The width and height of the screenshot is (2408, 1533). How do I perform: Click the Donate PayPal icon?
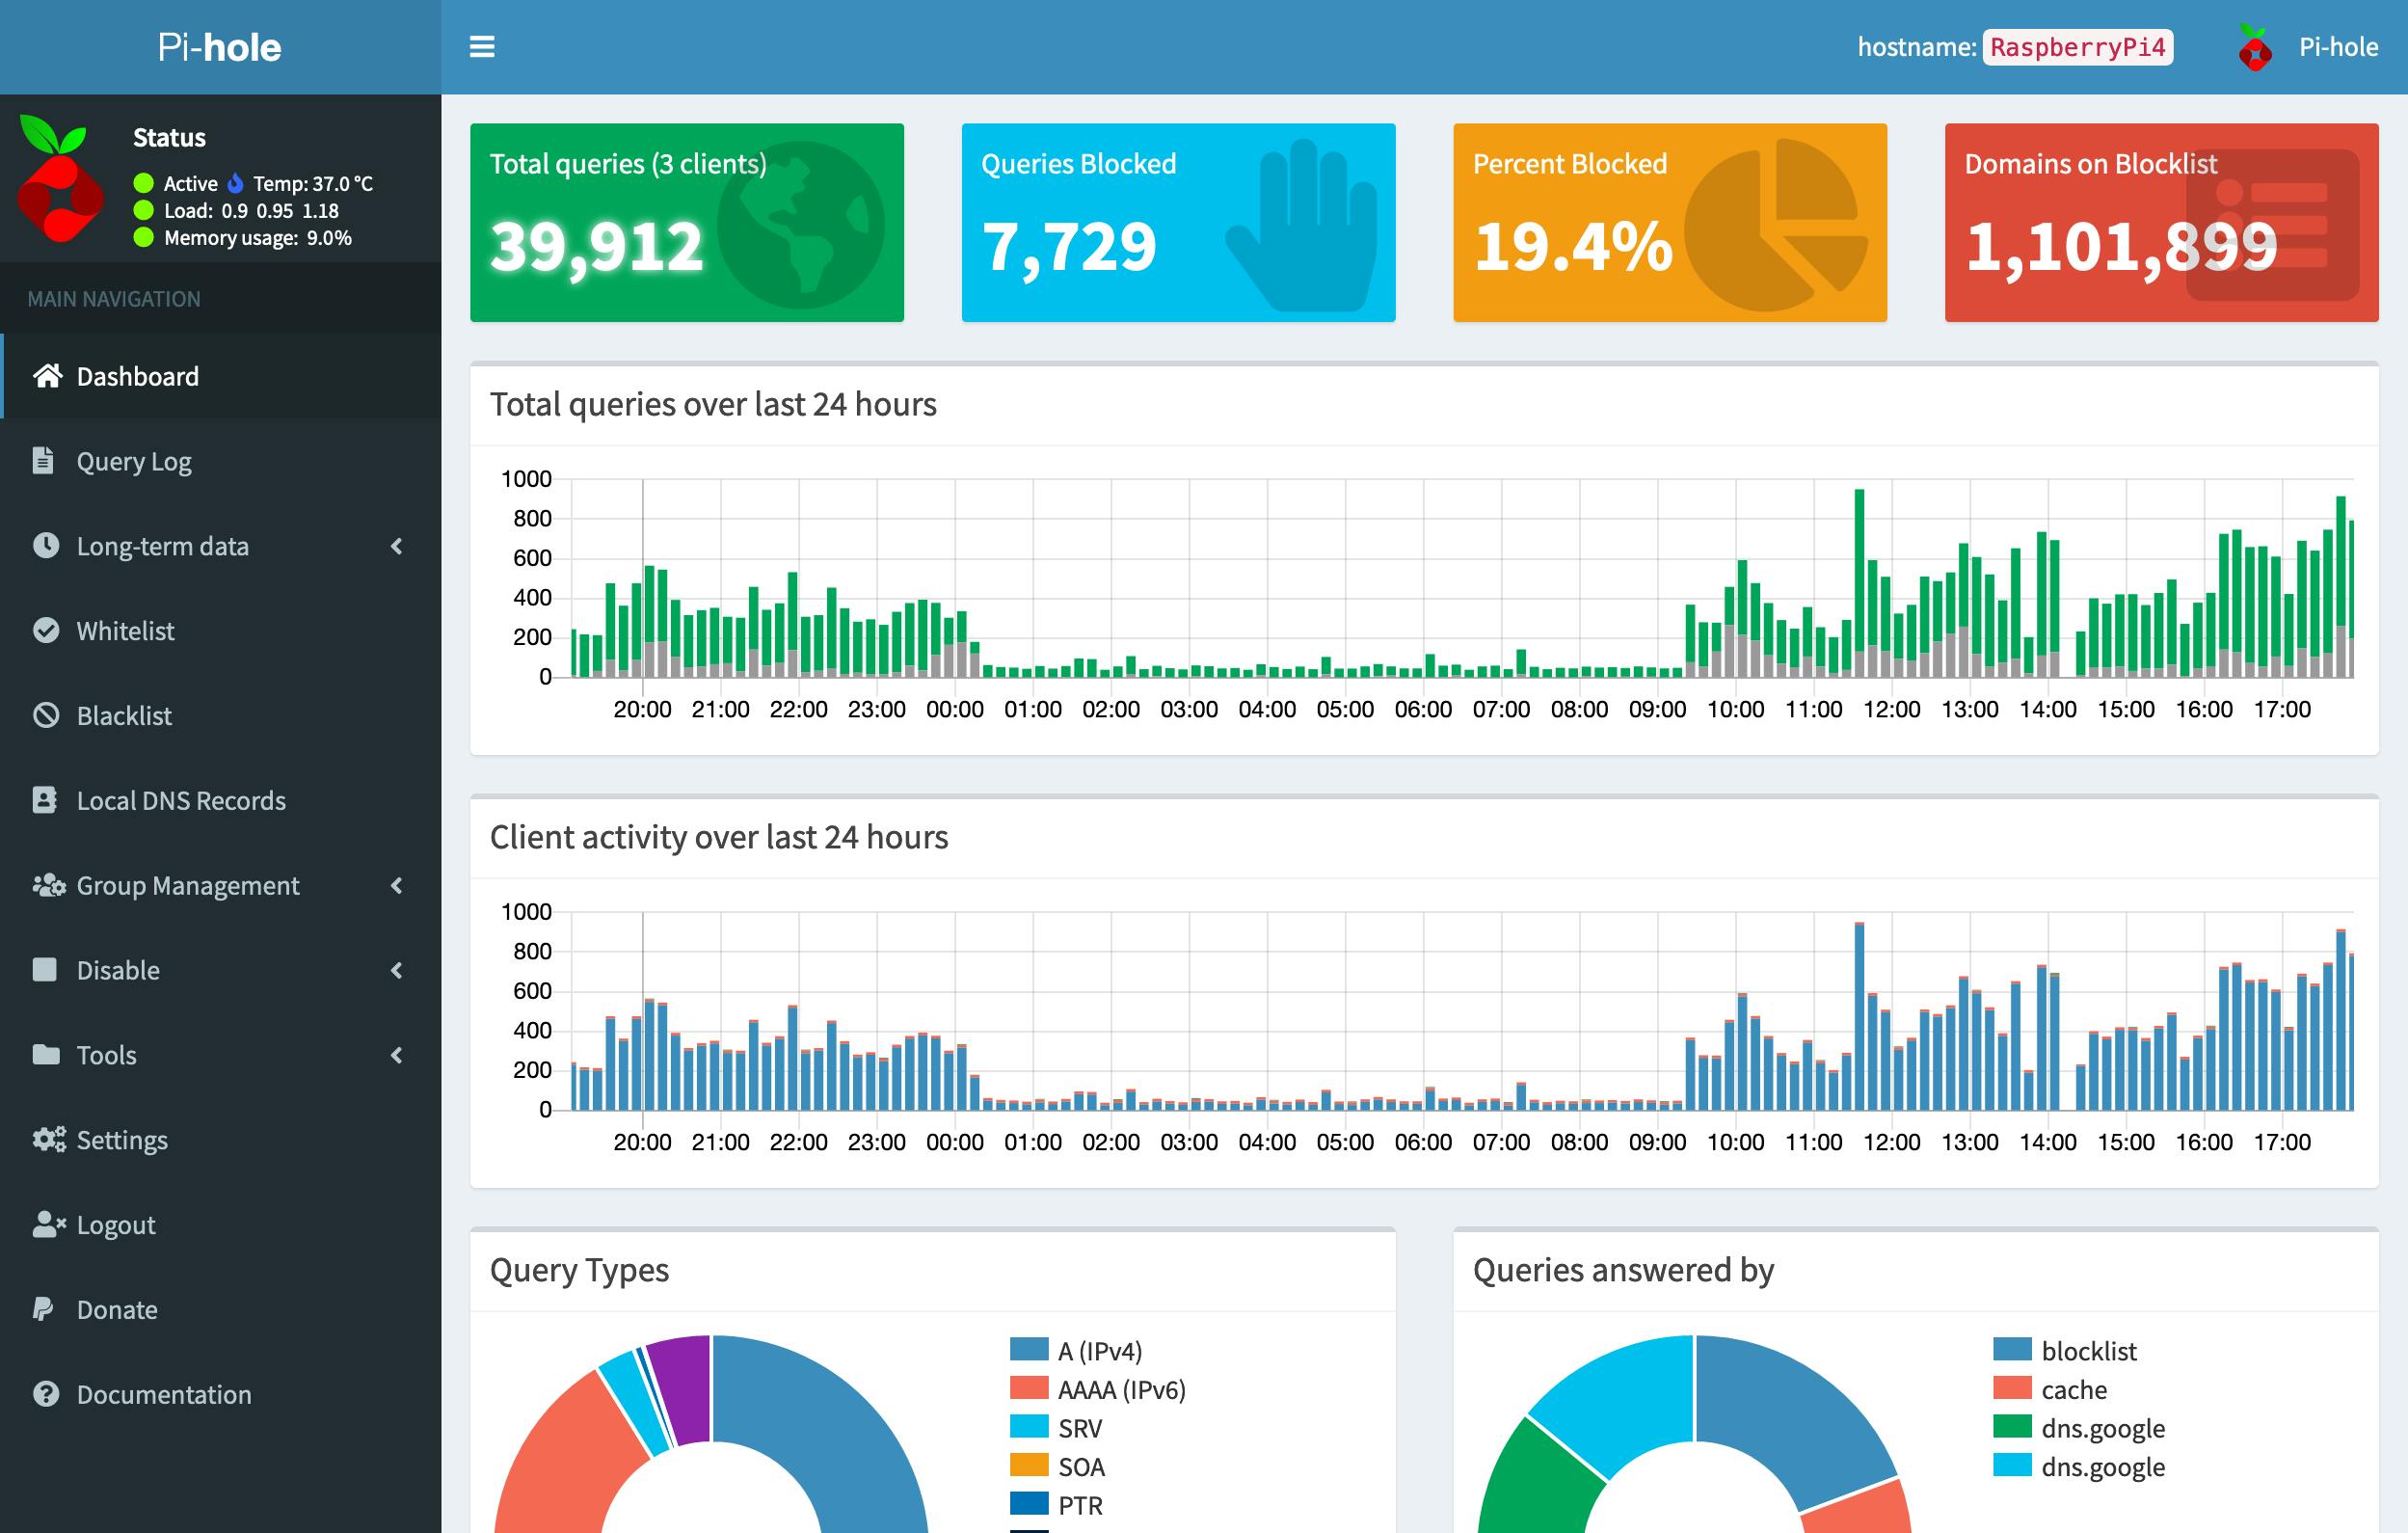pyautogui.click(x=43, y=1309)
